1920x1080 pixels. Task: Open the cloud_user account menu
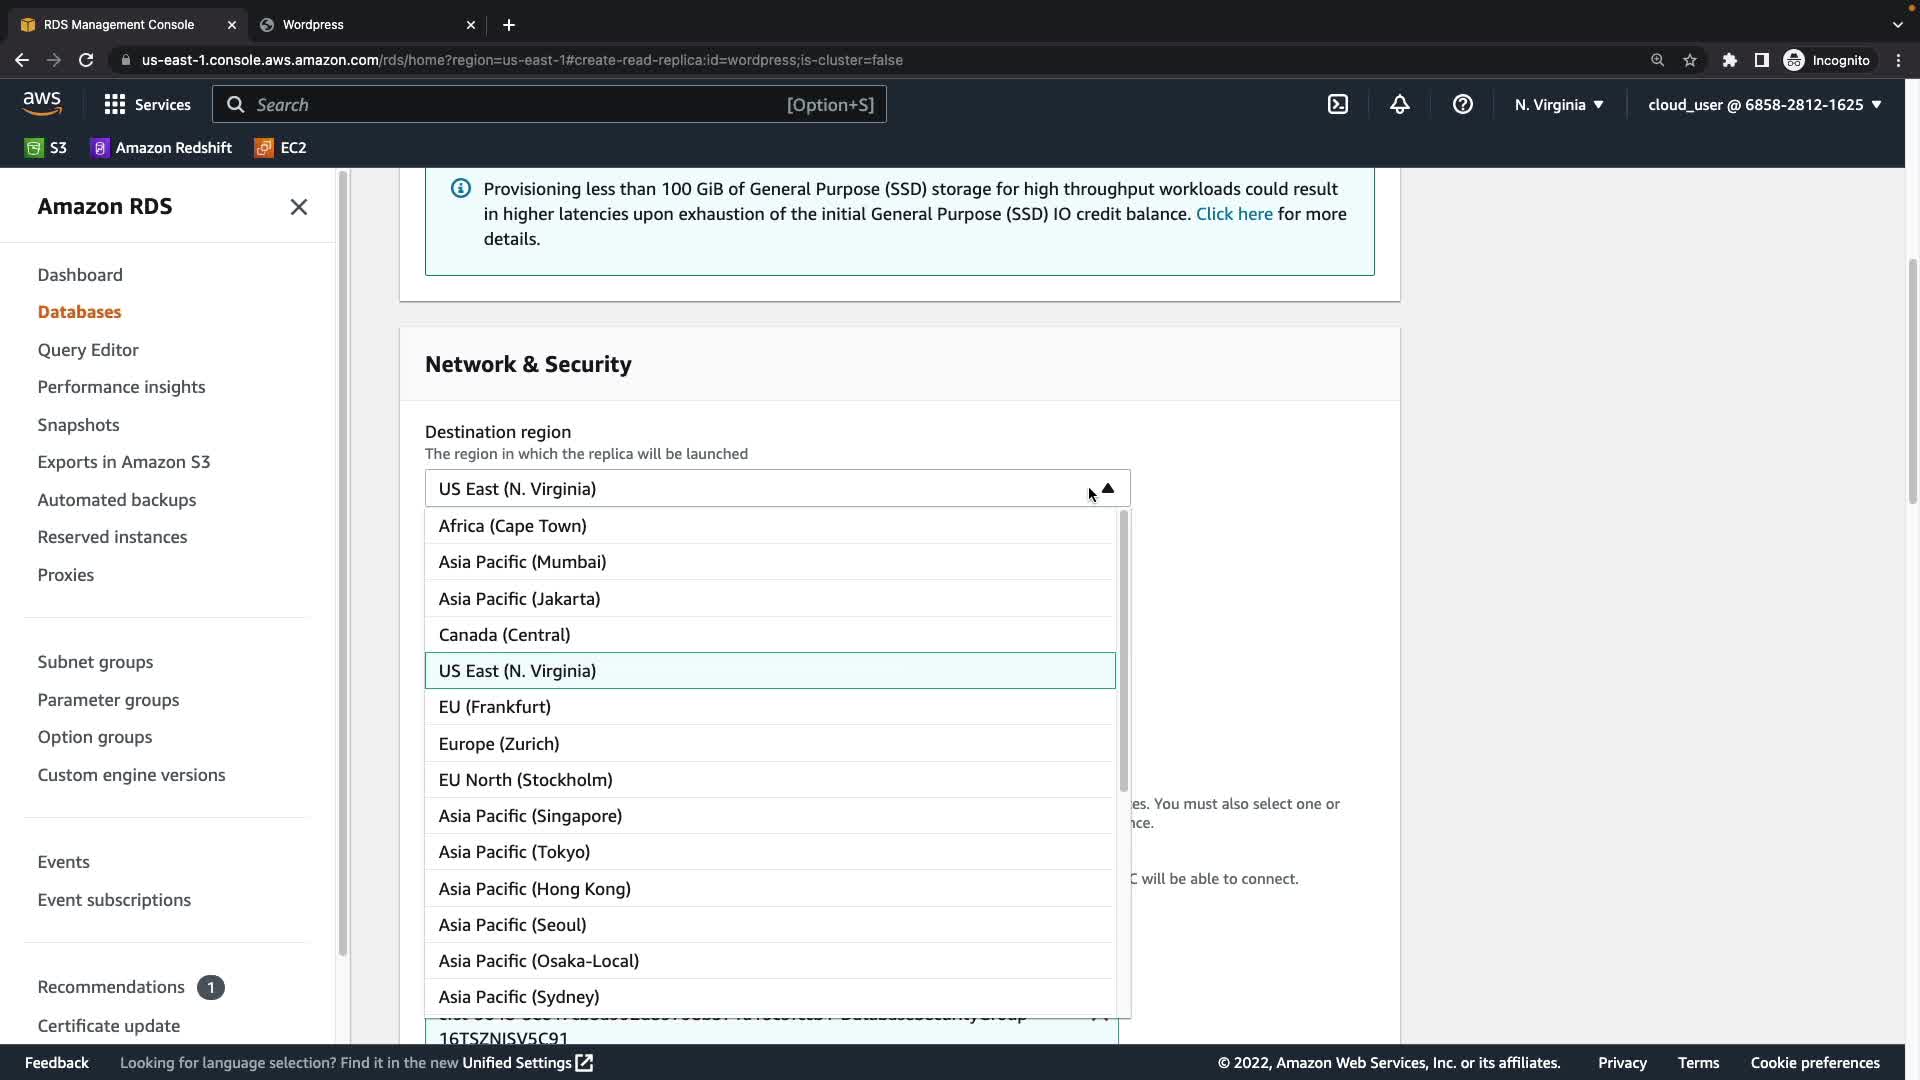pyautogui.click(x=1764, y=104)
